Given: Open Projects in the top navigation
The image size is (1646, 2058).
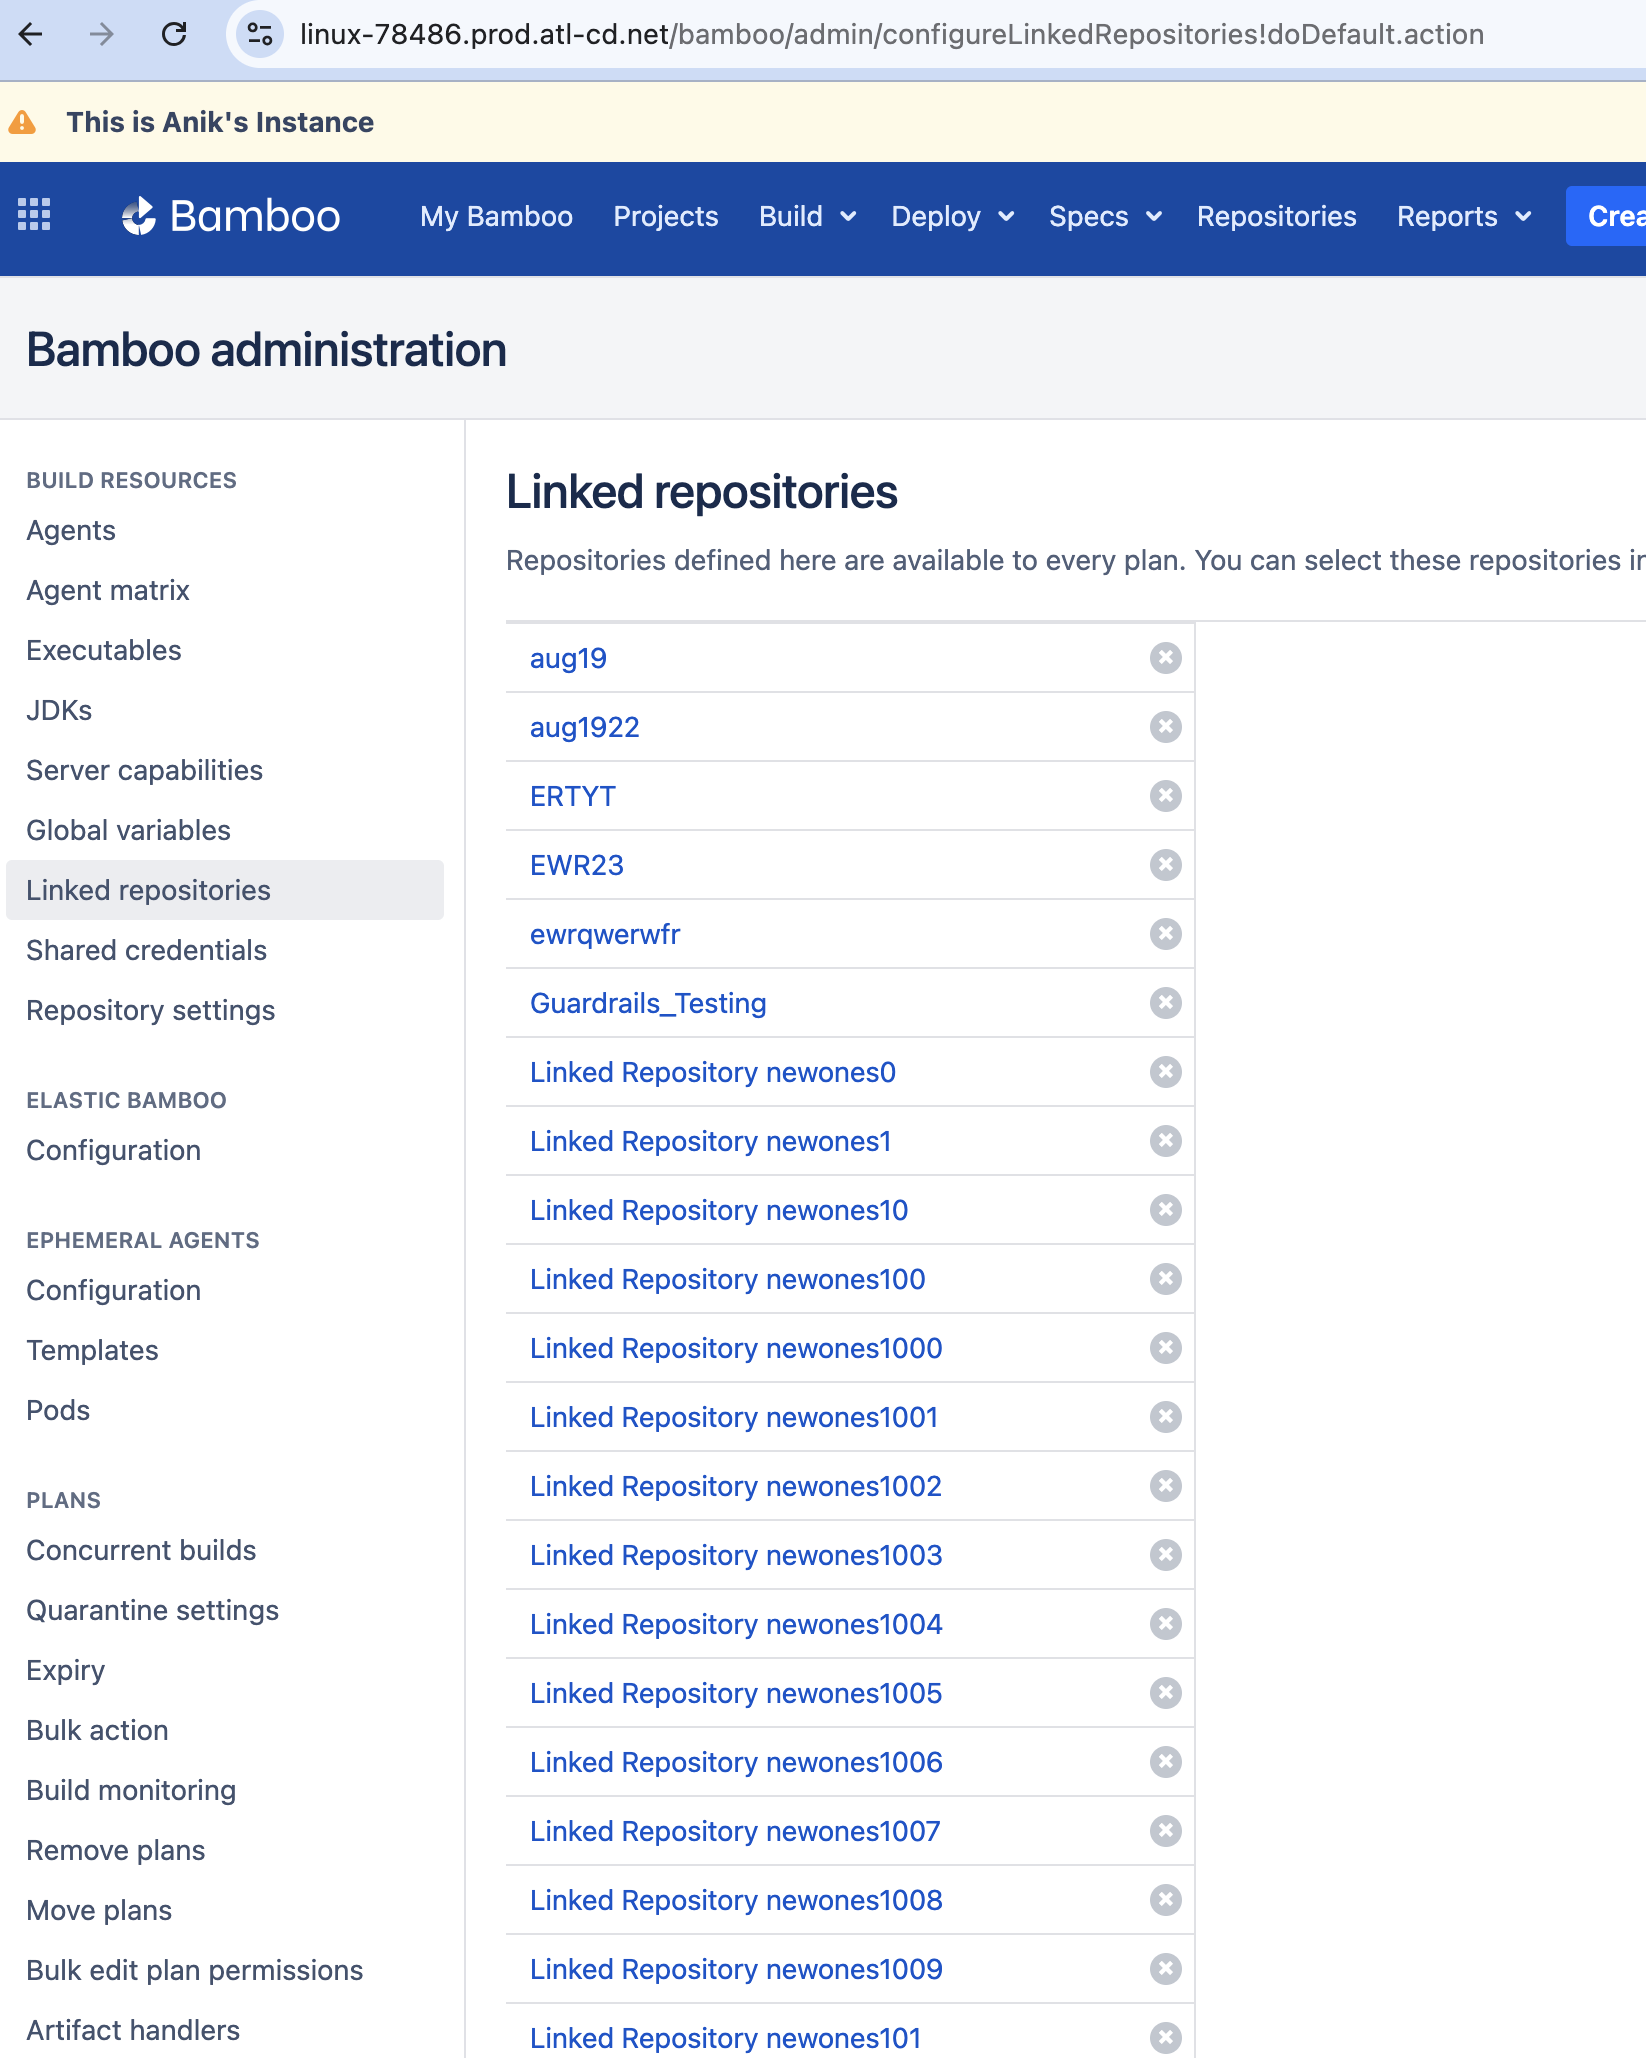Looking at the screenshot, I should click(666, 216).
